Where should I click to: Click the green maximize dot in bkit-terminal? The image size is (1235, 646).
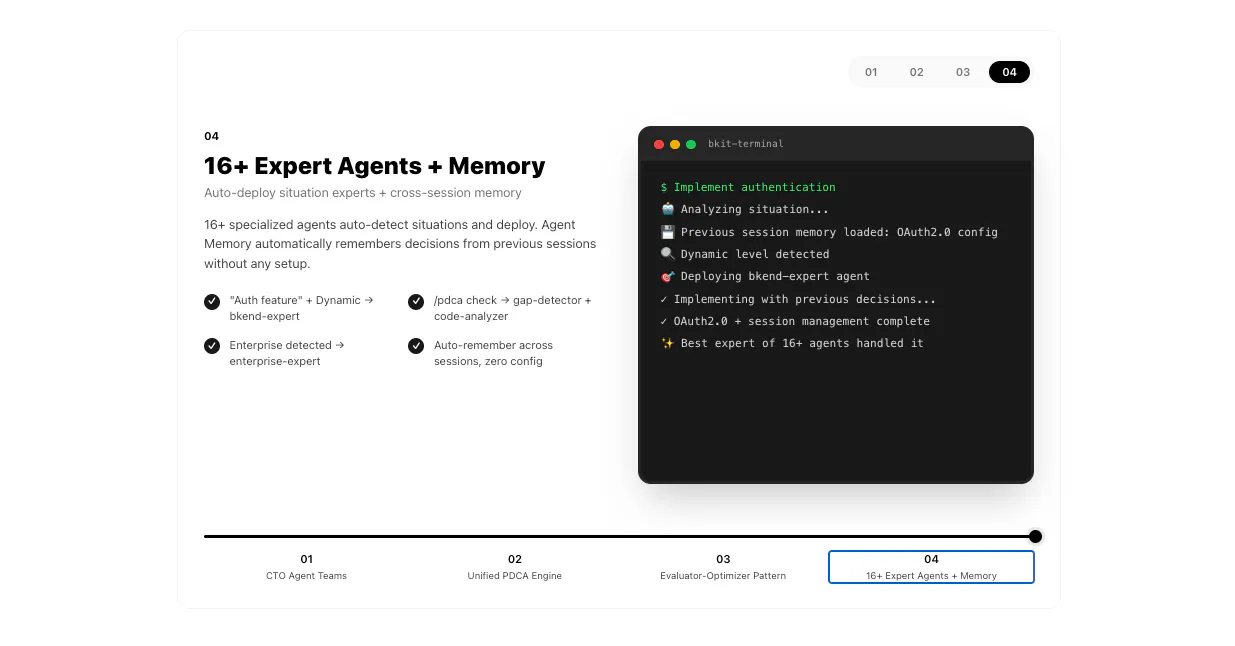click(691, 144)
